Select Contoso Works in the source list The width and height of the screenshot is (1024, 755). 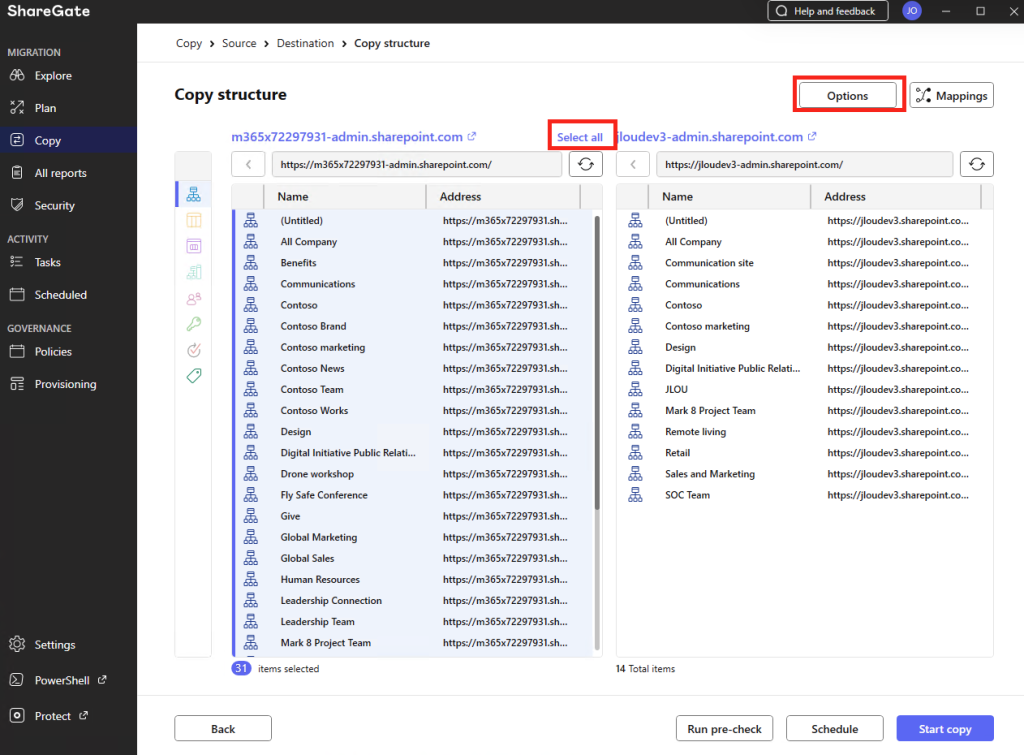(x=413, y=410)
